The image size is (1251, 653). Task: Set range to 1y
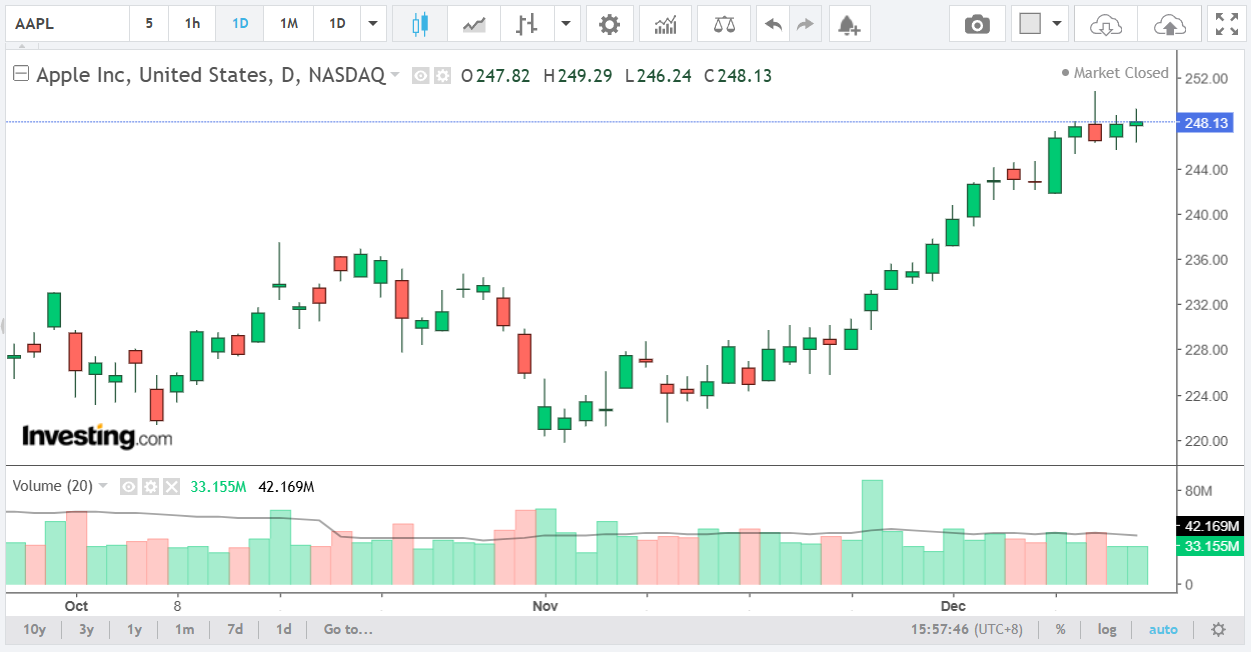[x=134, y=629]
